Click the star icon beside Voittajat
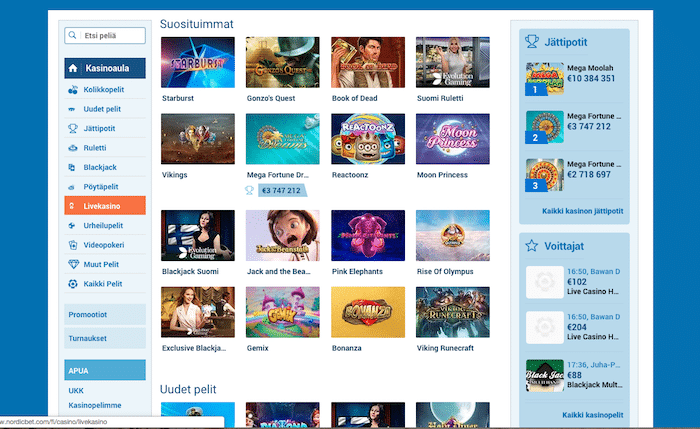The height and width of the screenshot is (429, 700). click(x=532, y=246)
